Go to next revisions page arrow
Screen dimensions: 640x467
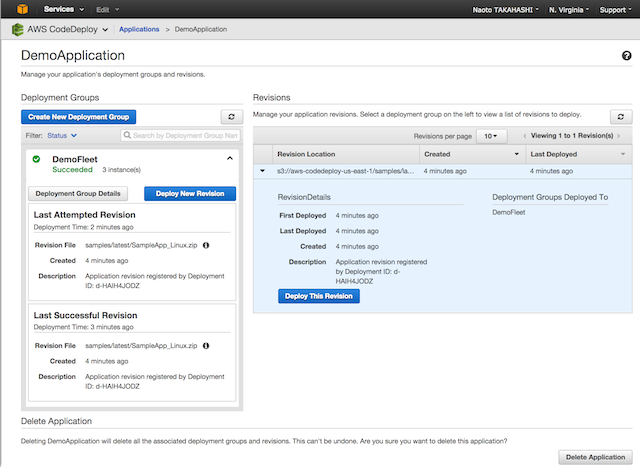pyautogui.click(x=619, y=136)
